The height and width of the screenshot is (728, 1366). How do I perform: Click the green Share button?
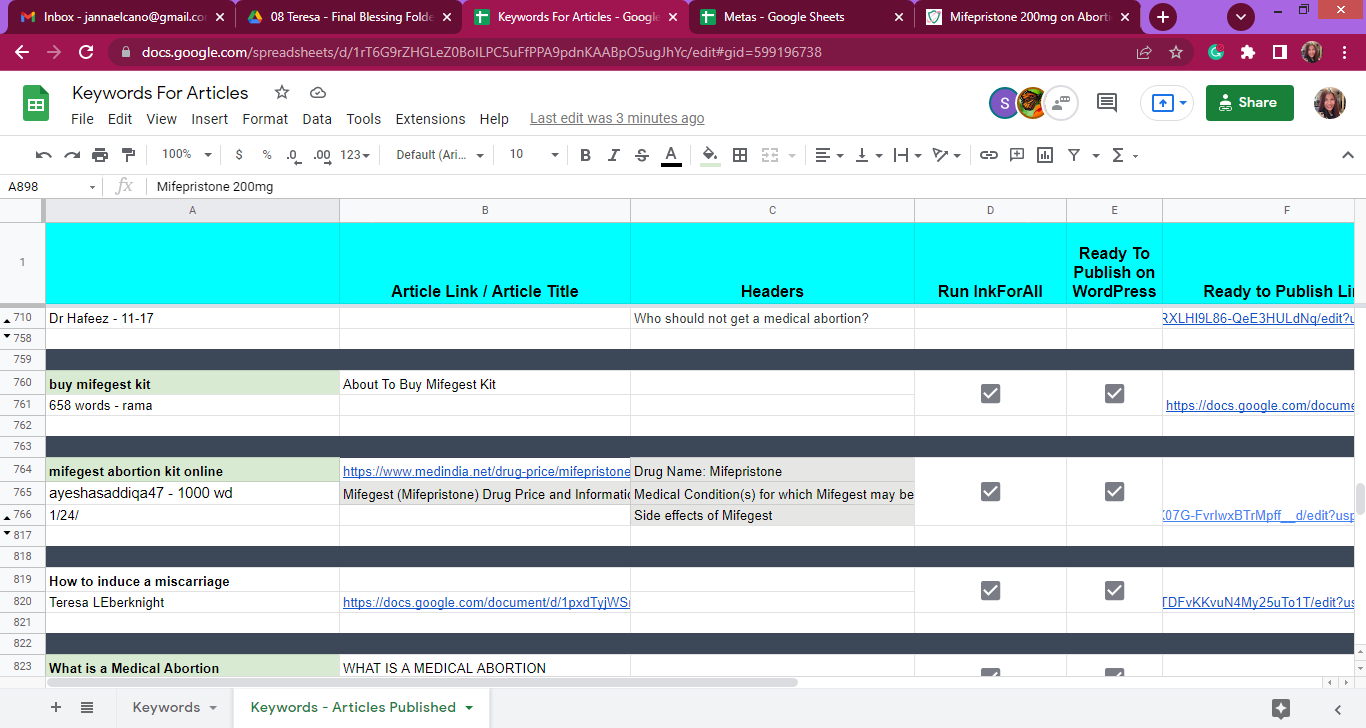1249,102
